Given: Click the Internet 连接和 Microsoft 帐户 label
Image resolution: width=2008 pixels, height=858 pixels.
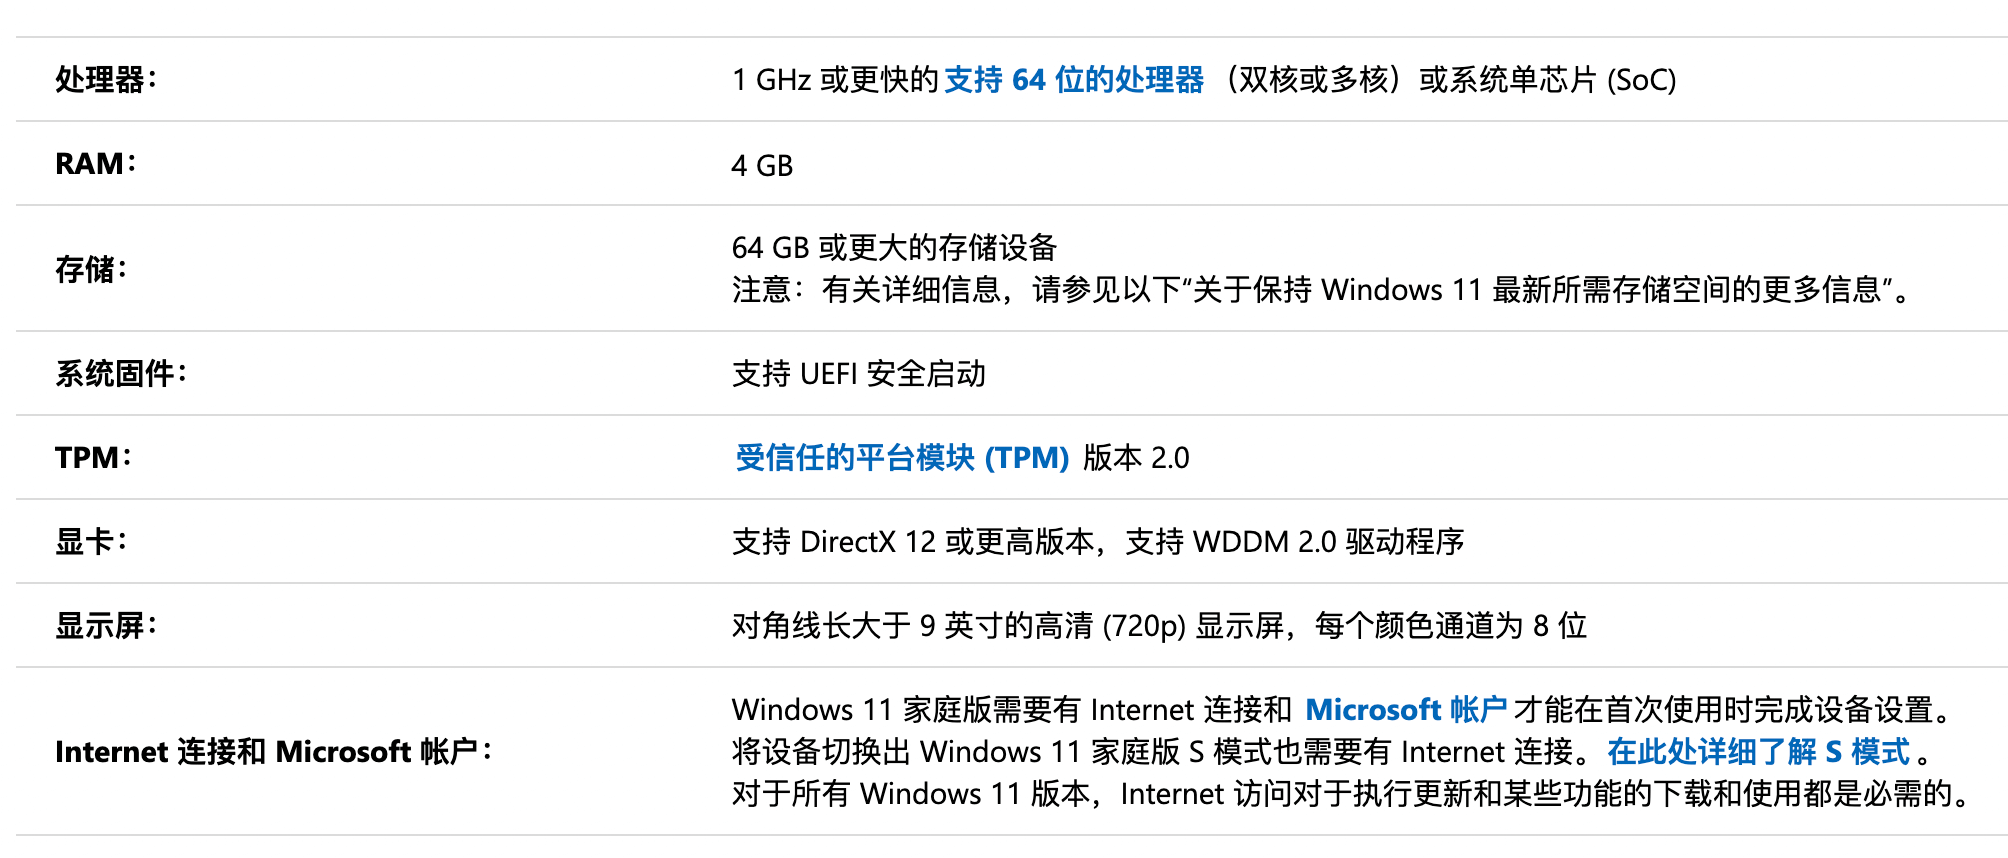Looking at the screenshot, I should 274,752.
